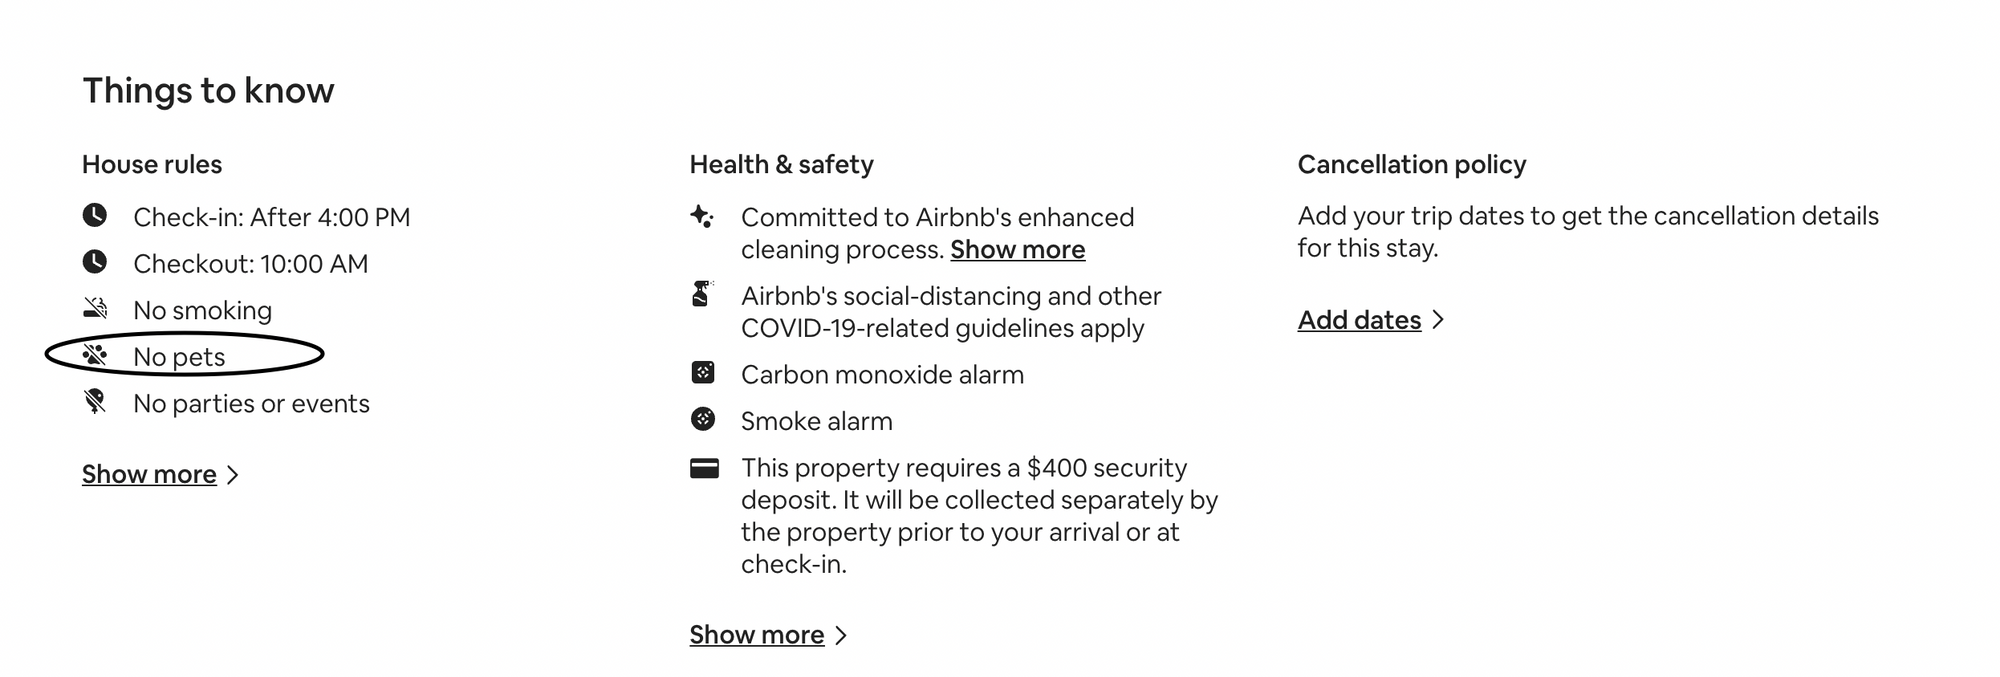Click Show more after cleaning process text
The height and width of the screenshot is (677, 2000).
pyautogui.click(x=1018, y=249)
